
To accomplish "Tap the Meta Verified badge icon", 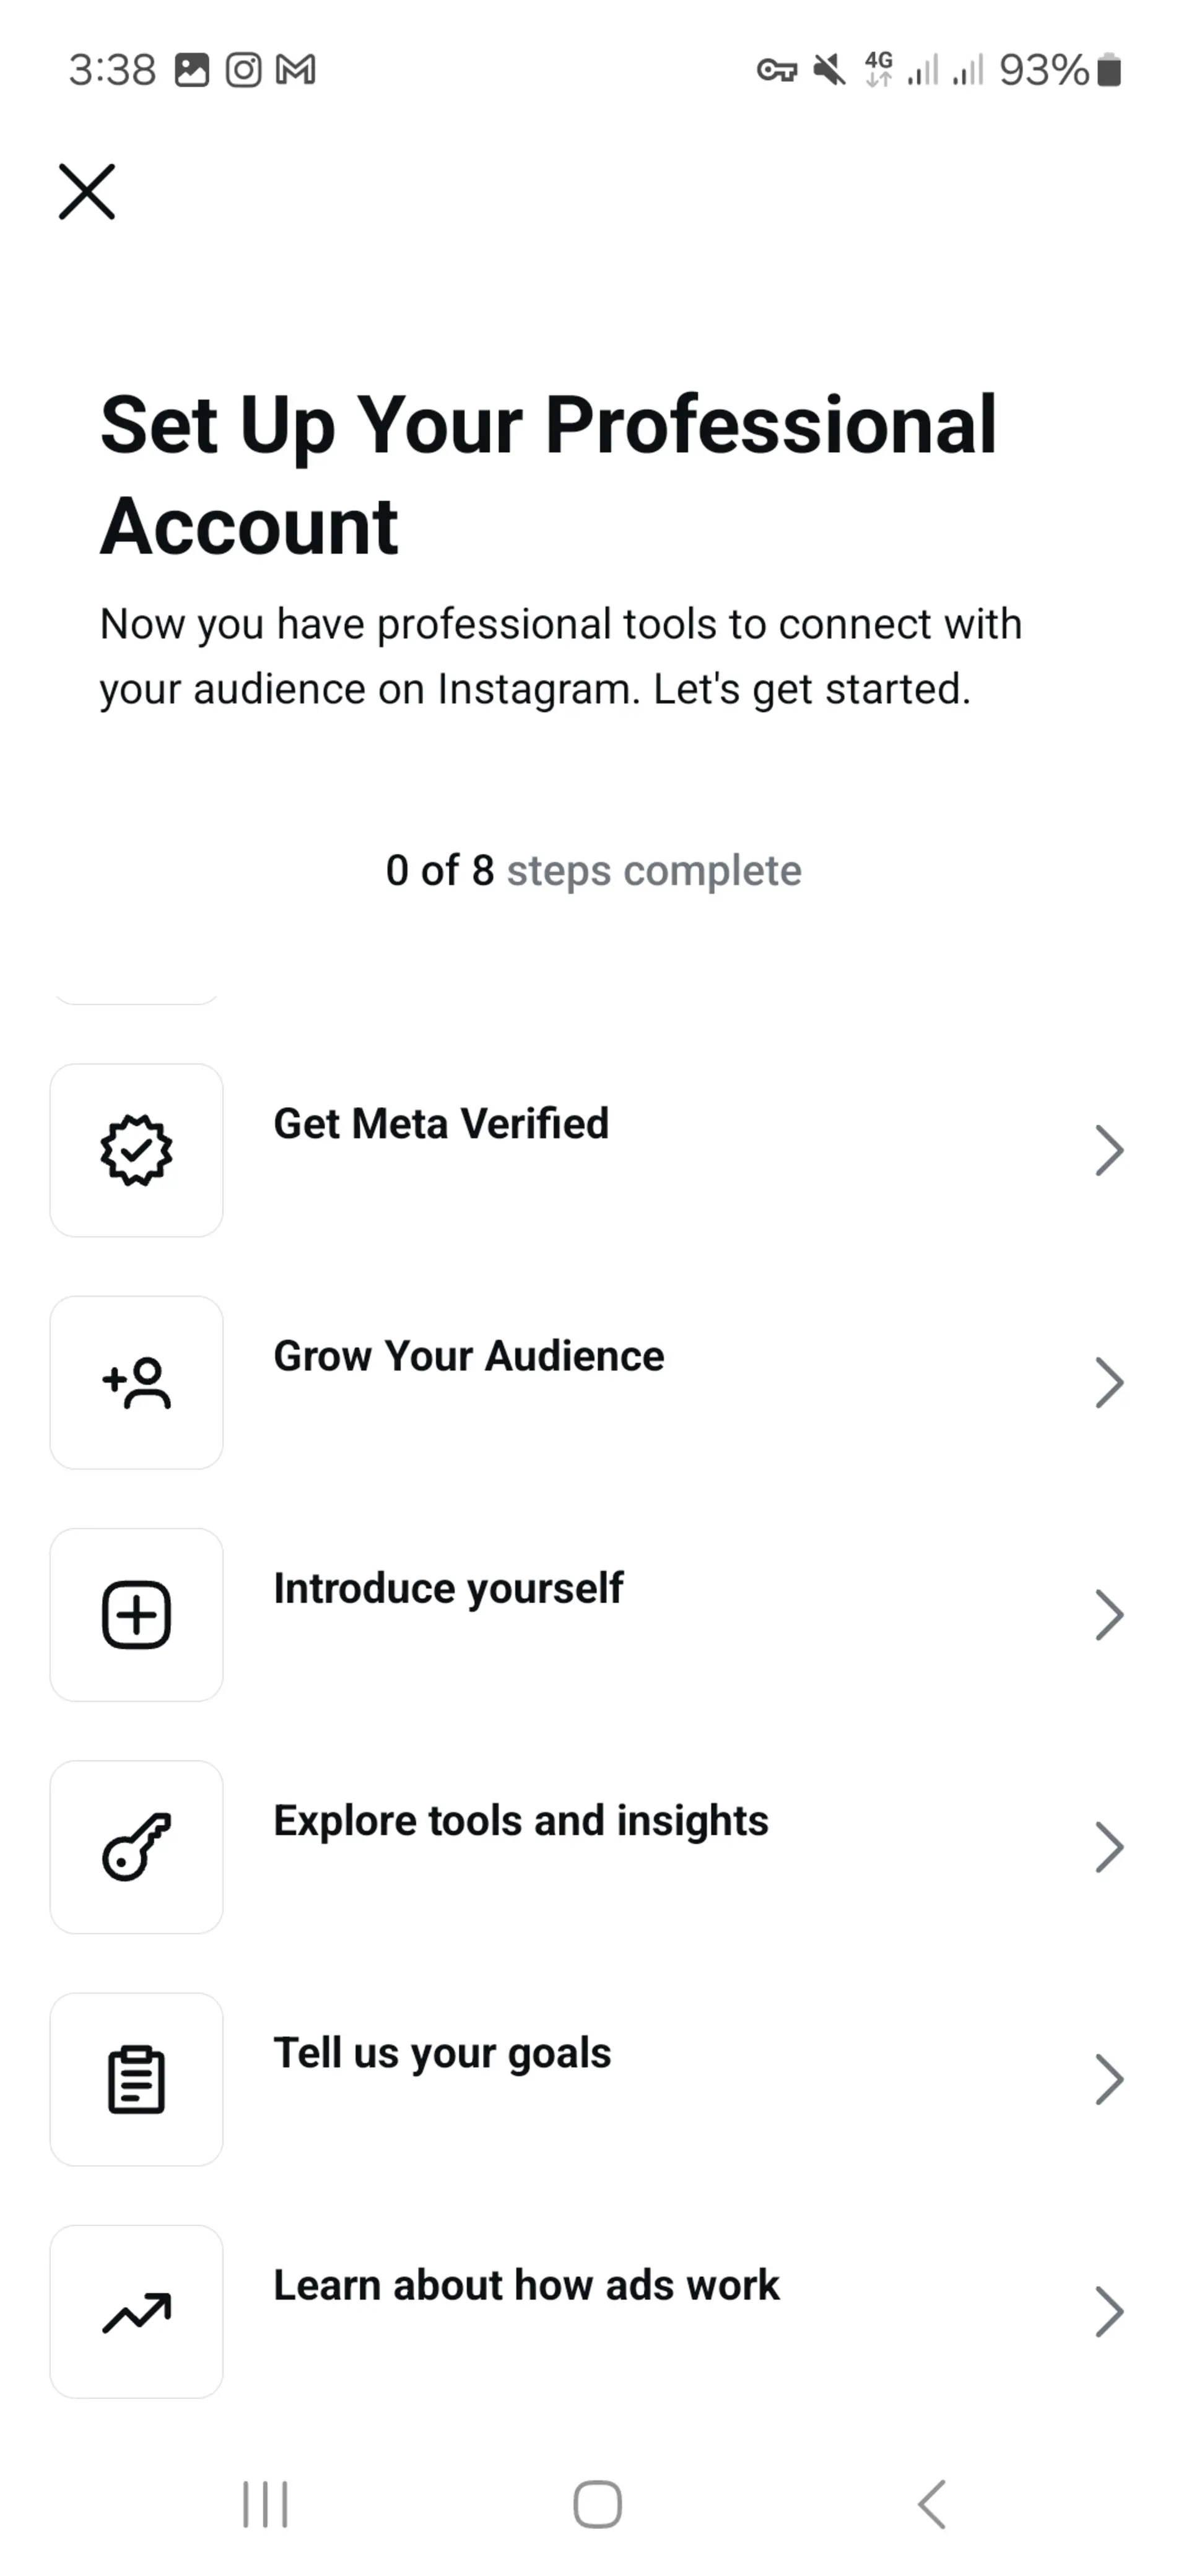I will click(x=136, y=1150).
